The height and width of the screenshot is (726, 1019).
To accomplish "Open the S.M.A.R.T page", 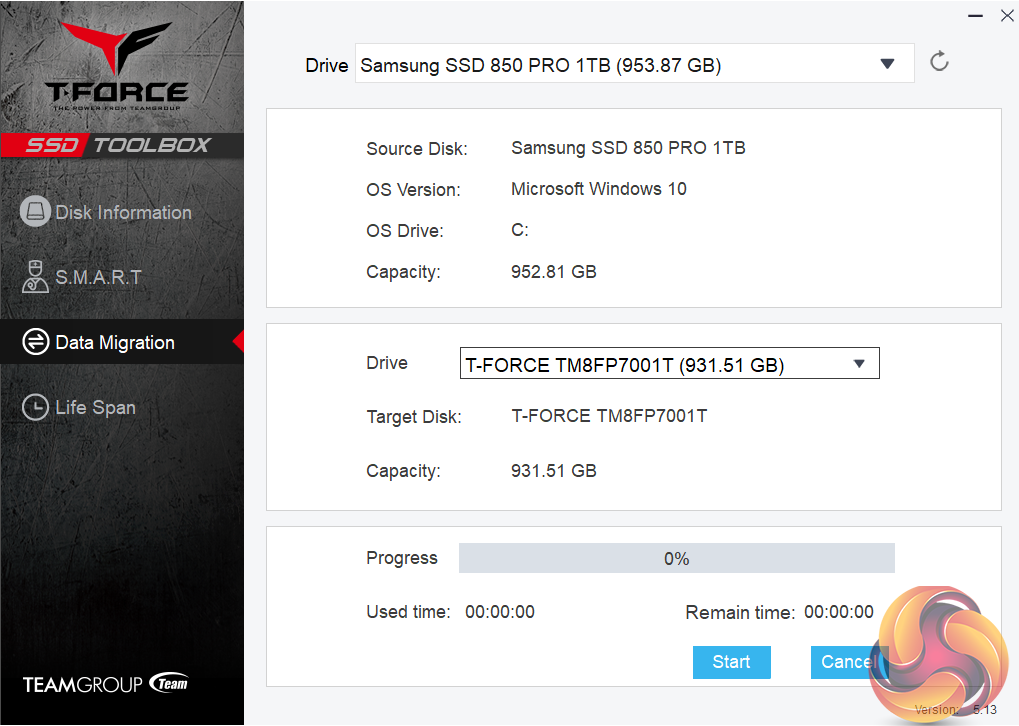I will pos(122,277).
